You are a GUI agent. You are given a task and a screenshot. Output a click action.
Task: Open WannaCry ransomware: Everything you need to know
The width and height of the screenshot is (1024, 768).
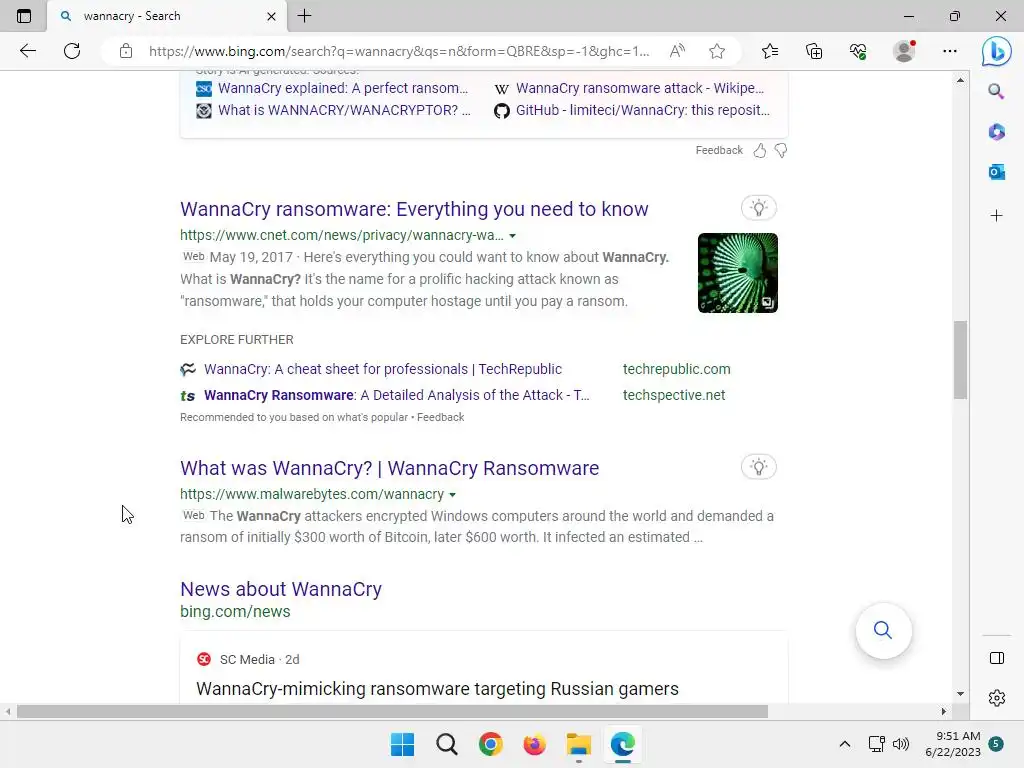click(x=414, y=209)
